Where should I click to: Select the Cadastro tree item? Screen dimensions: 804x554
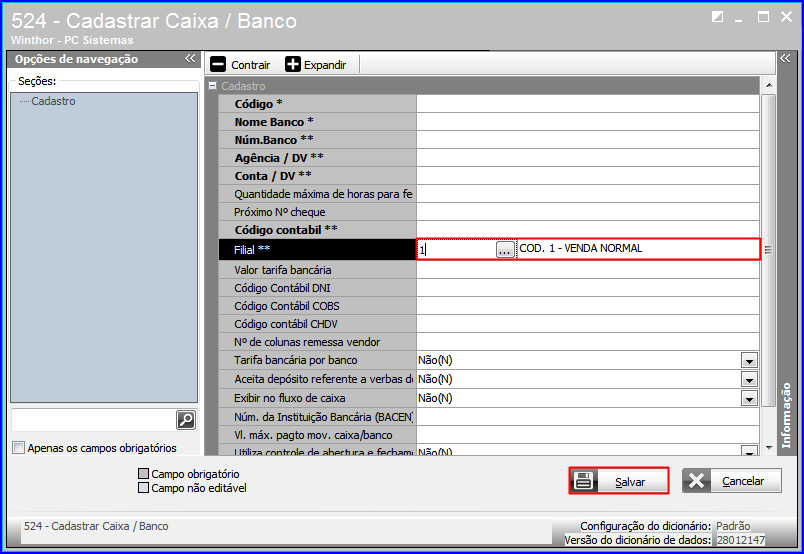tap(53, 101)
